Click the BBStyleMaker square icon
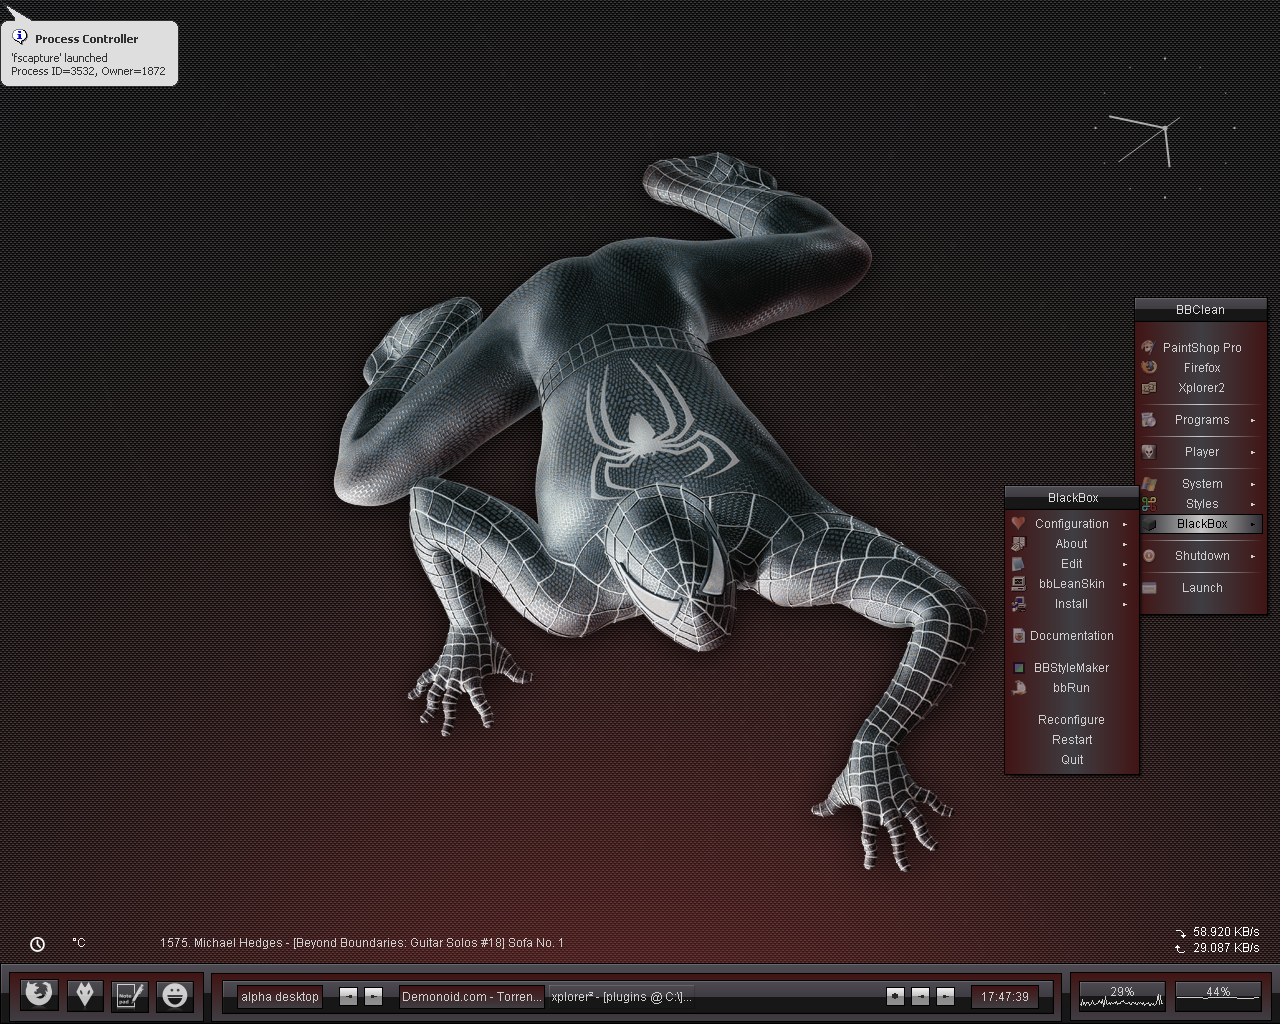1280x1024 pixels. tap(1018, 667)
